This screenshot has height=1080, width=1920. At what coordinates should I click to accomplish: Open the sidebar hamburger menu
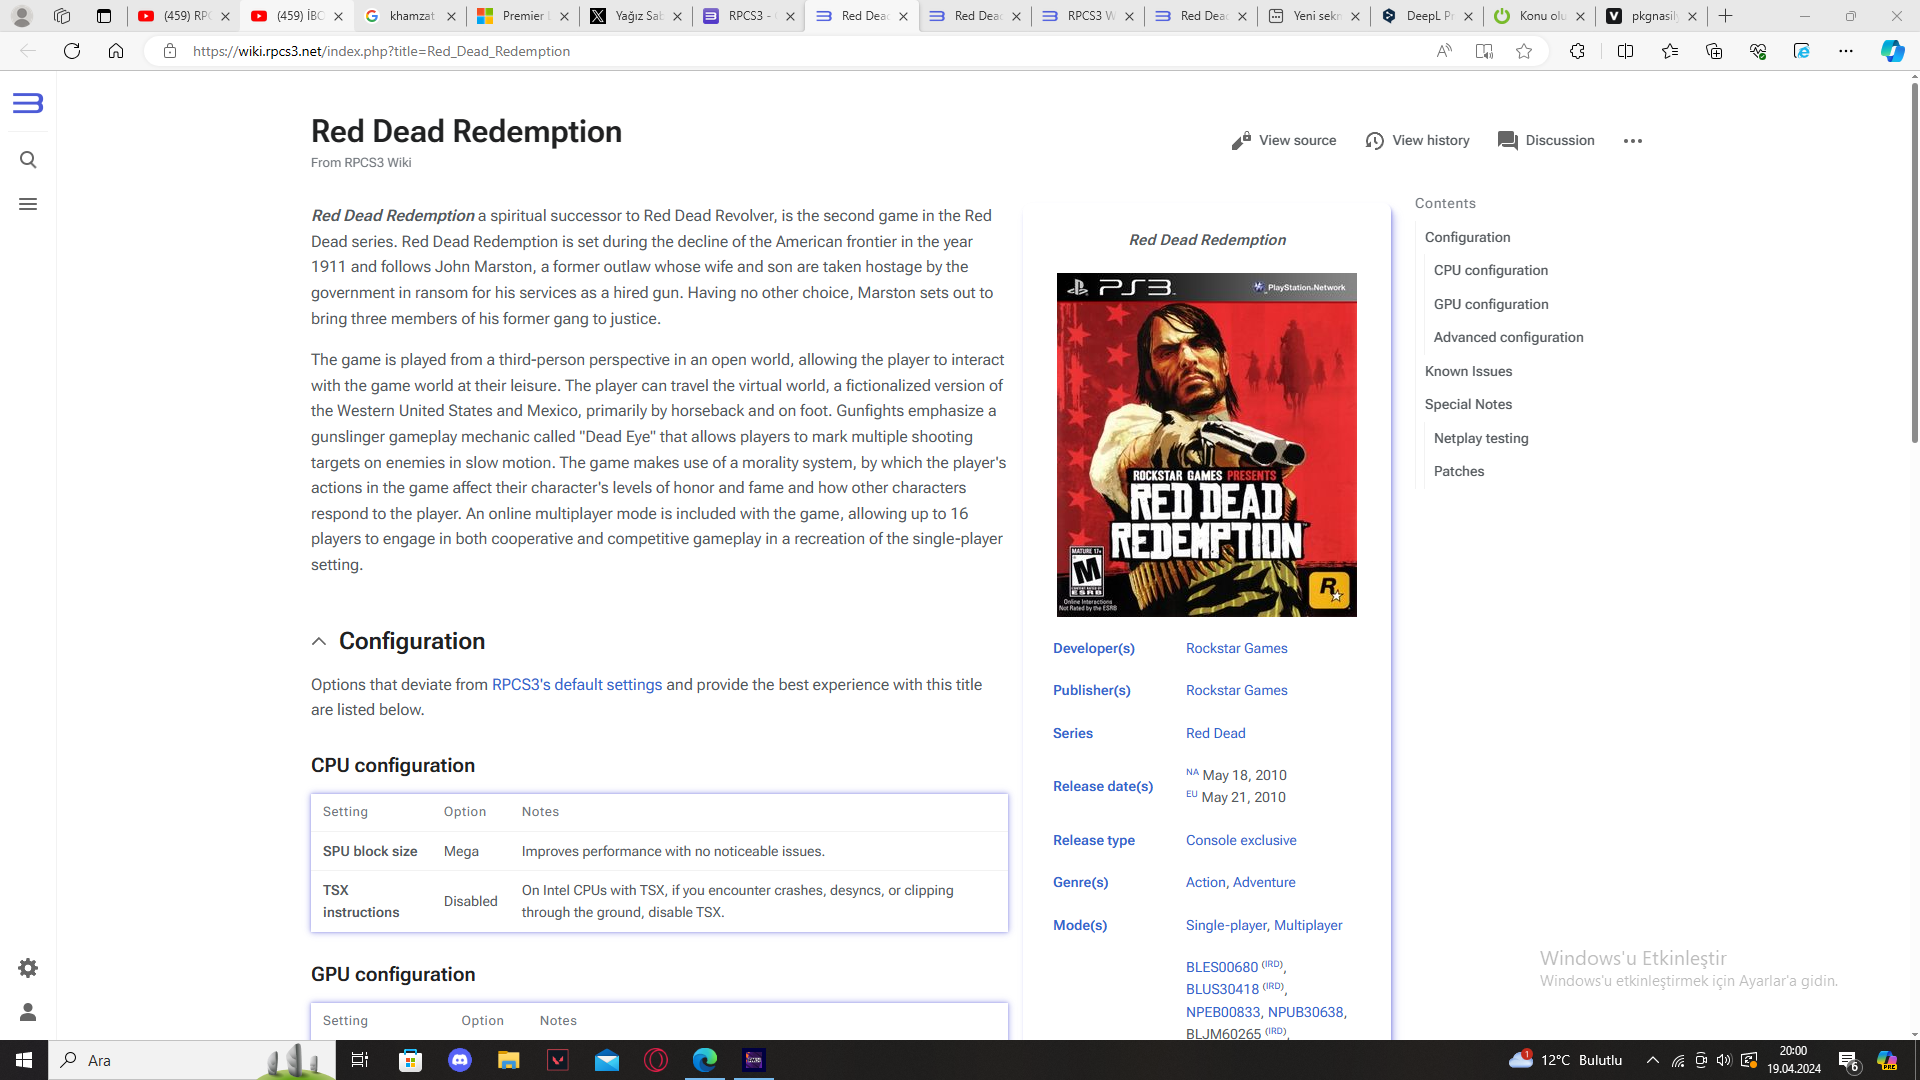pos(28,204)
